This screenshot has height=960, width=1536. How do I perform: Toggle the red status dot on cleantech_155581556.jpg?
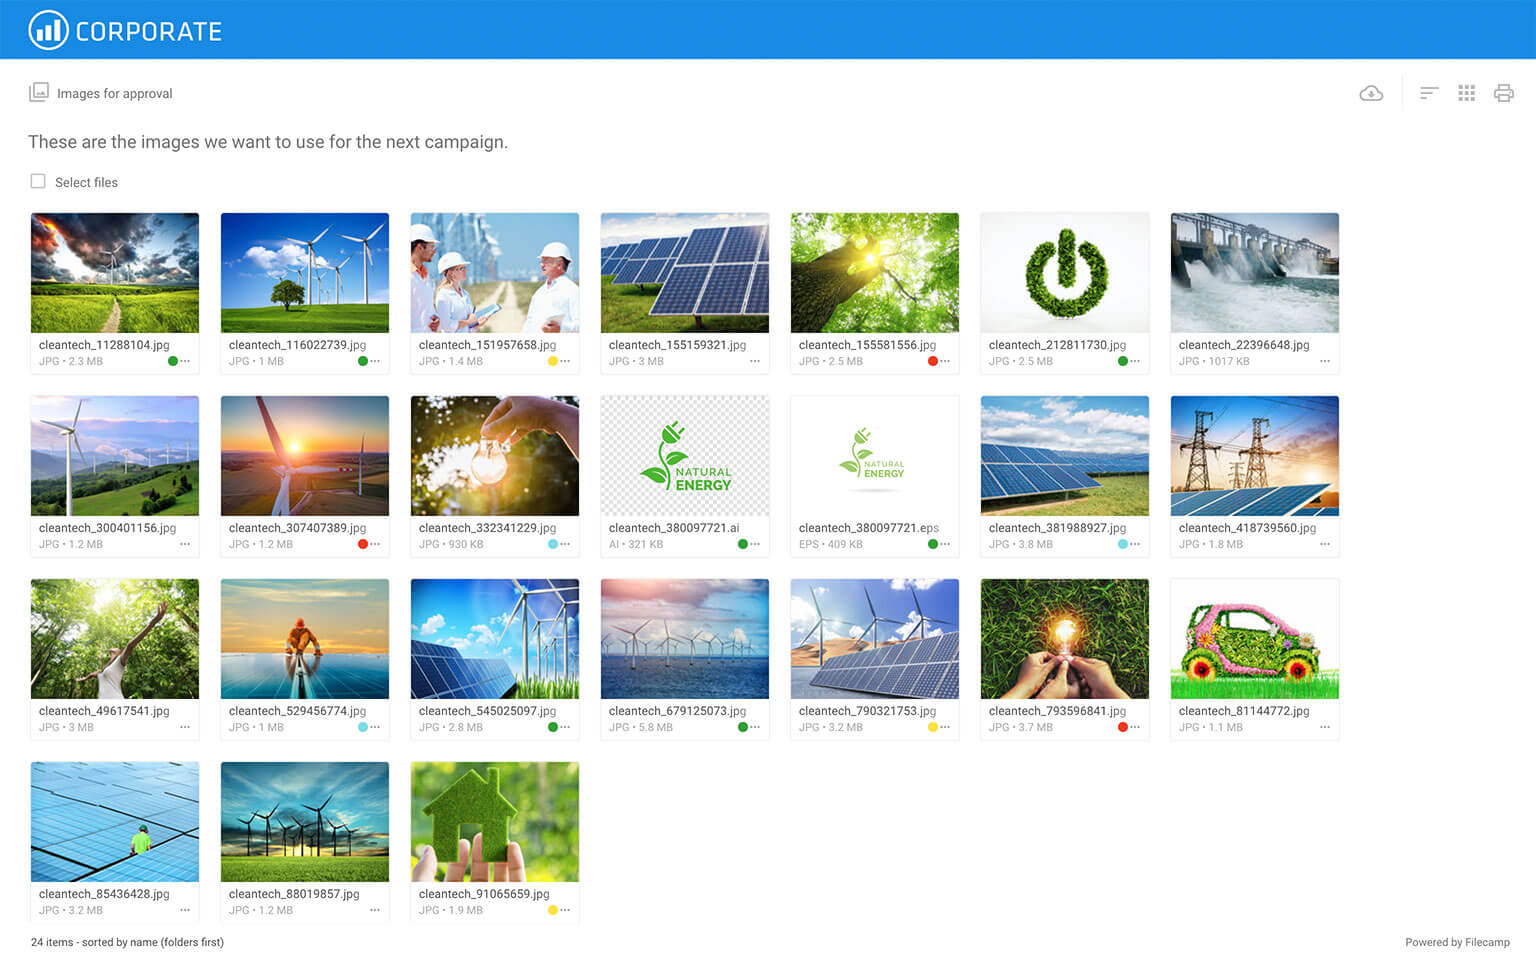(x=933, y=361)
